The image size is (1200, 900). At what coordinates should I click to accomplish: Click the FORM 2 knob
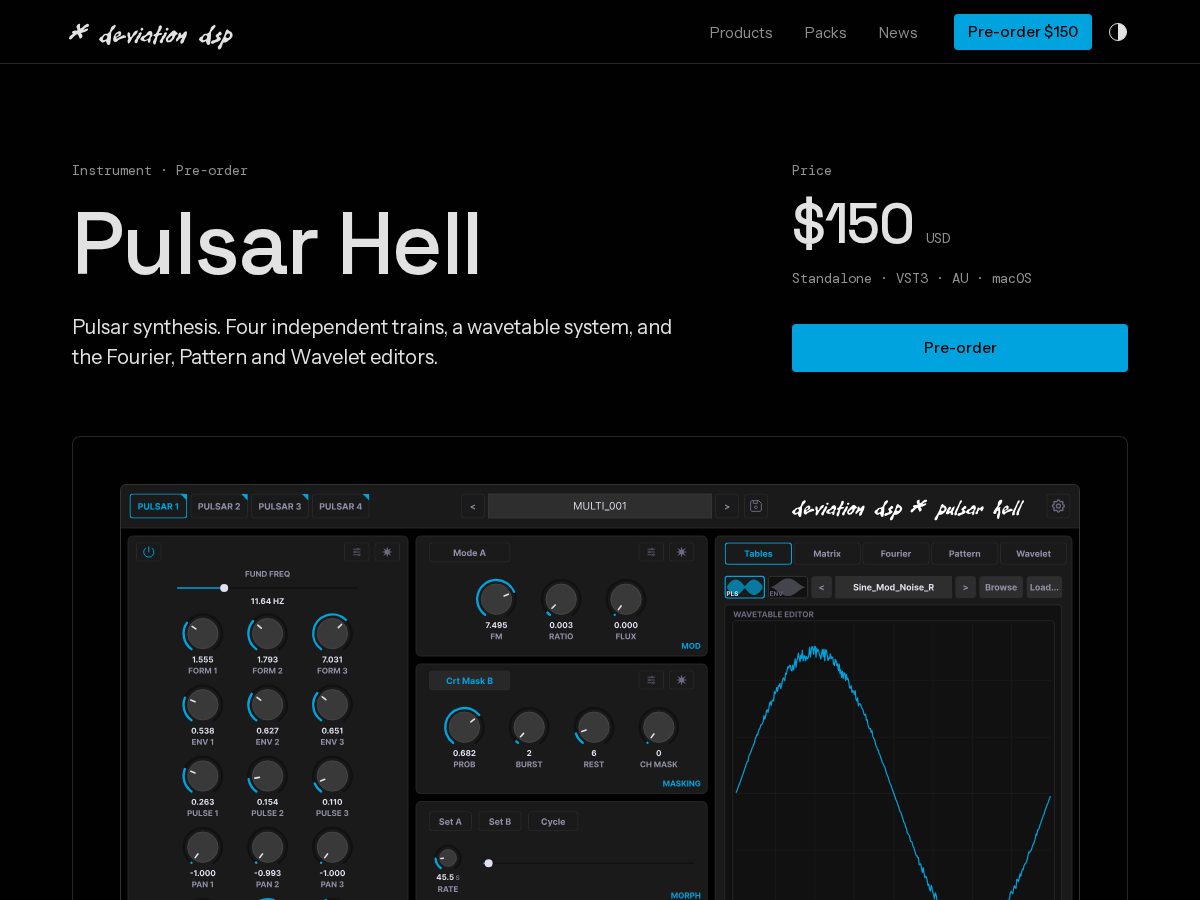click(267, 633)
